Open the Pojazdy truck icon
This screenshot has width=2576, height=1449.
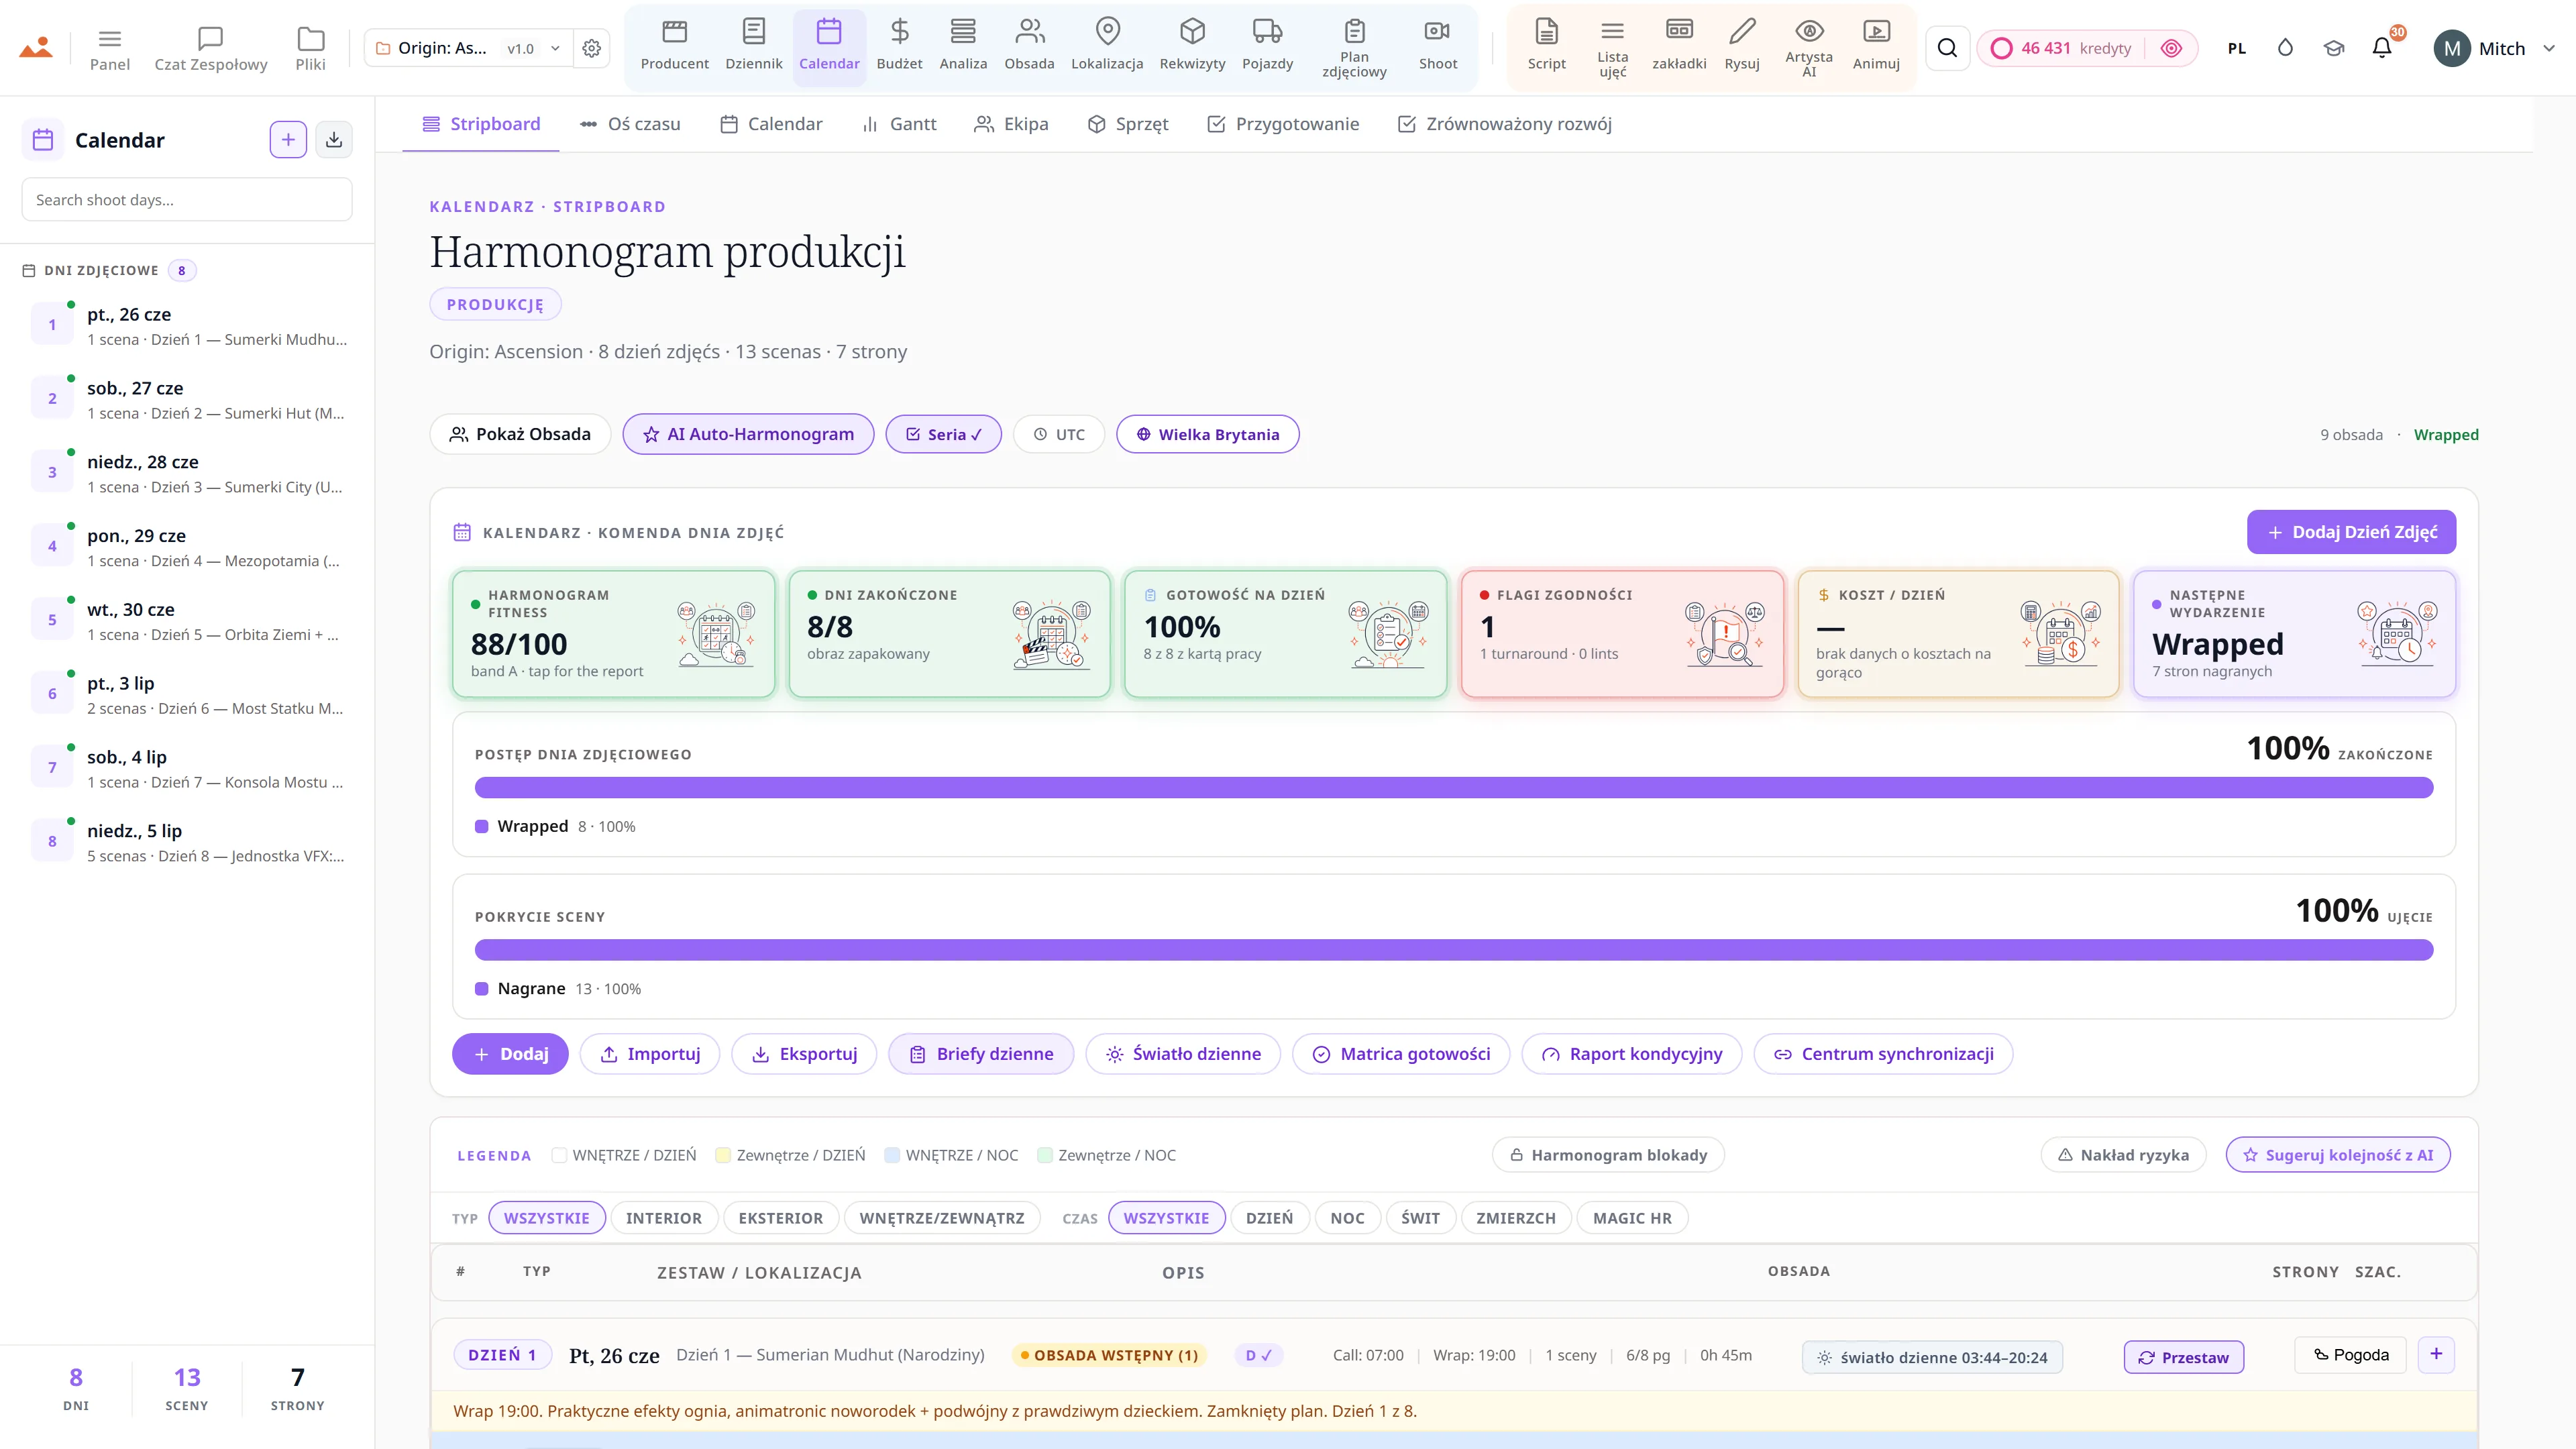pos(1267,32)
